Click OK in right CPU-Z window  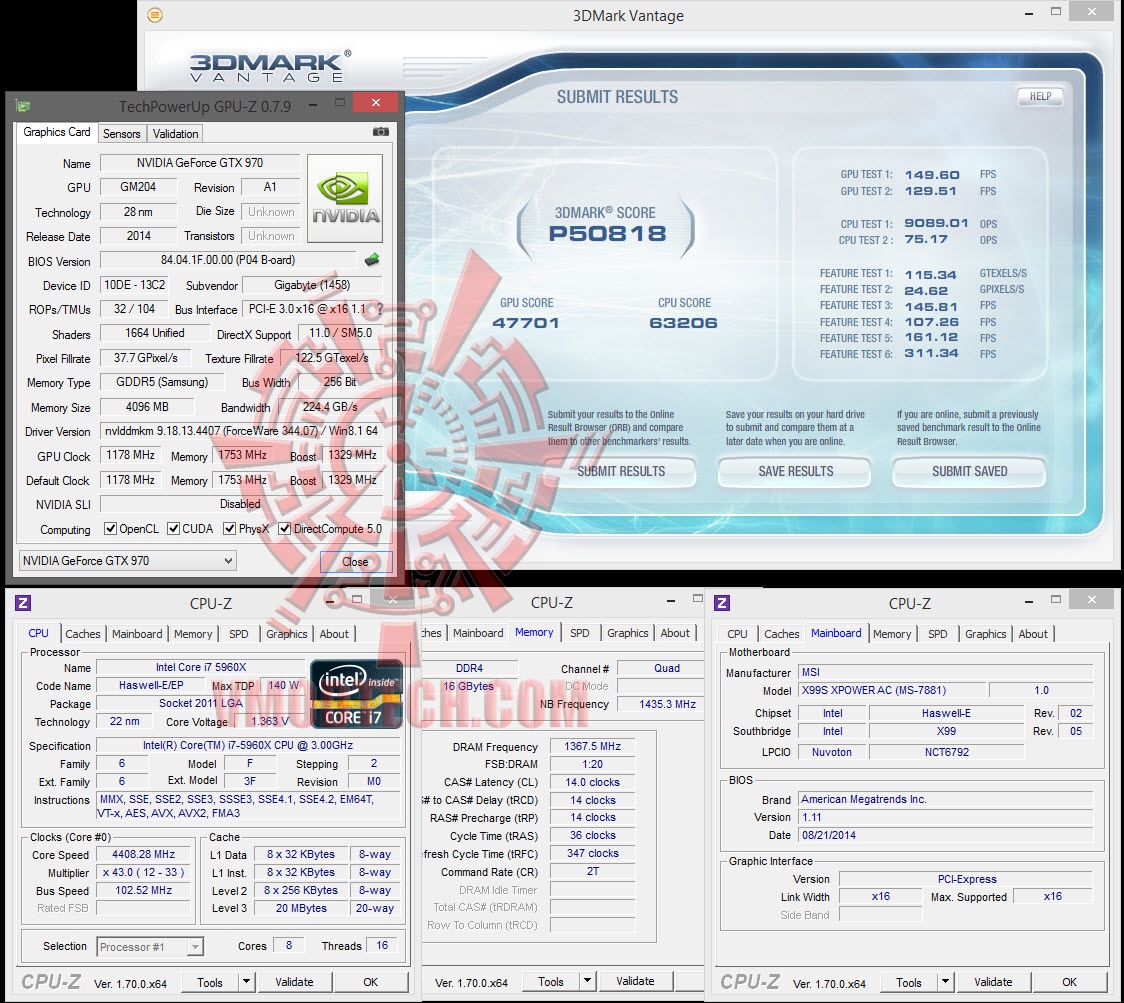pos(1070,981)
